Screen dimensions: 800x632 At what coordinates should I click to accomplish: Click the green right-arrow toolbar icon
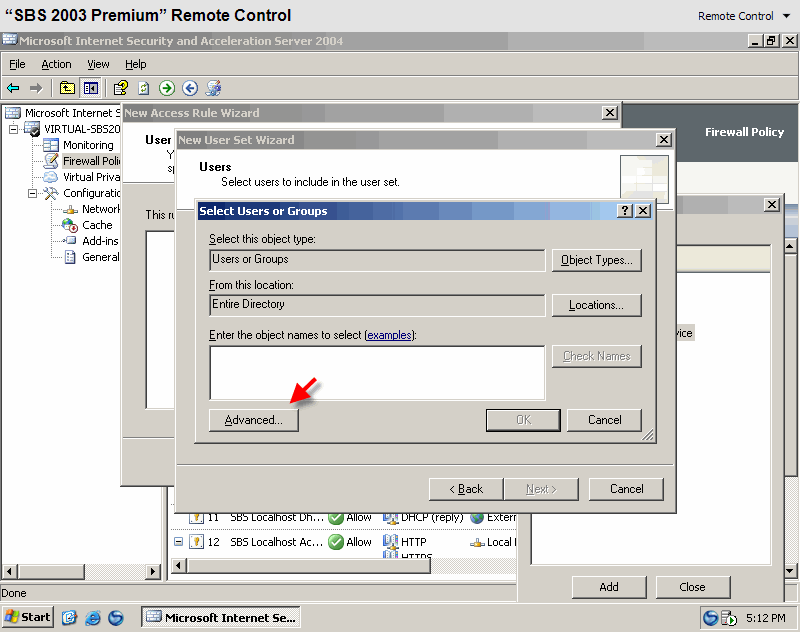[x=167, y=88]
